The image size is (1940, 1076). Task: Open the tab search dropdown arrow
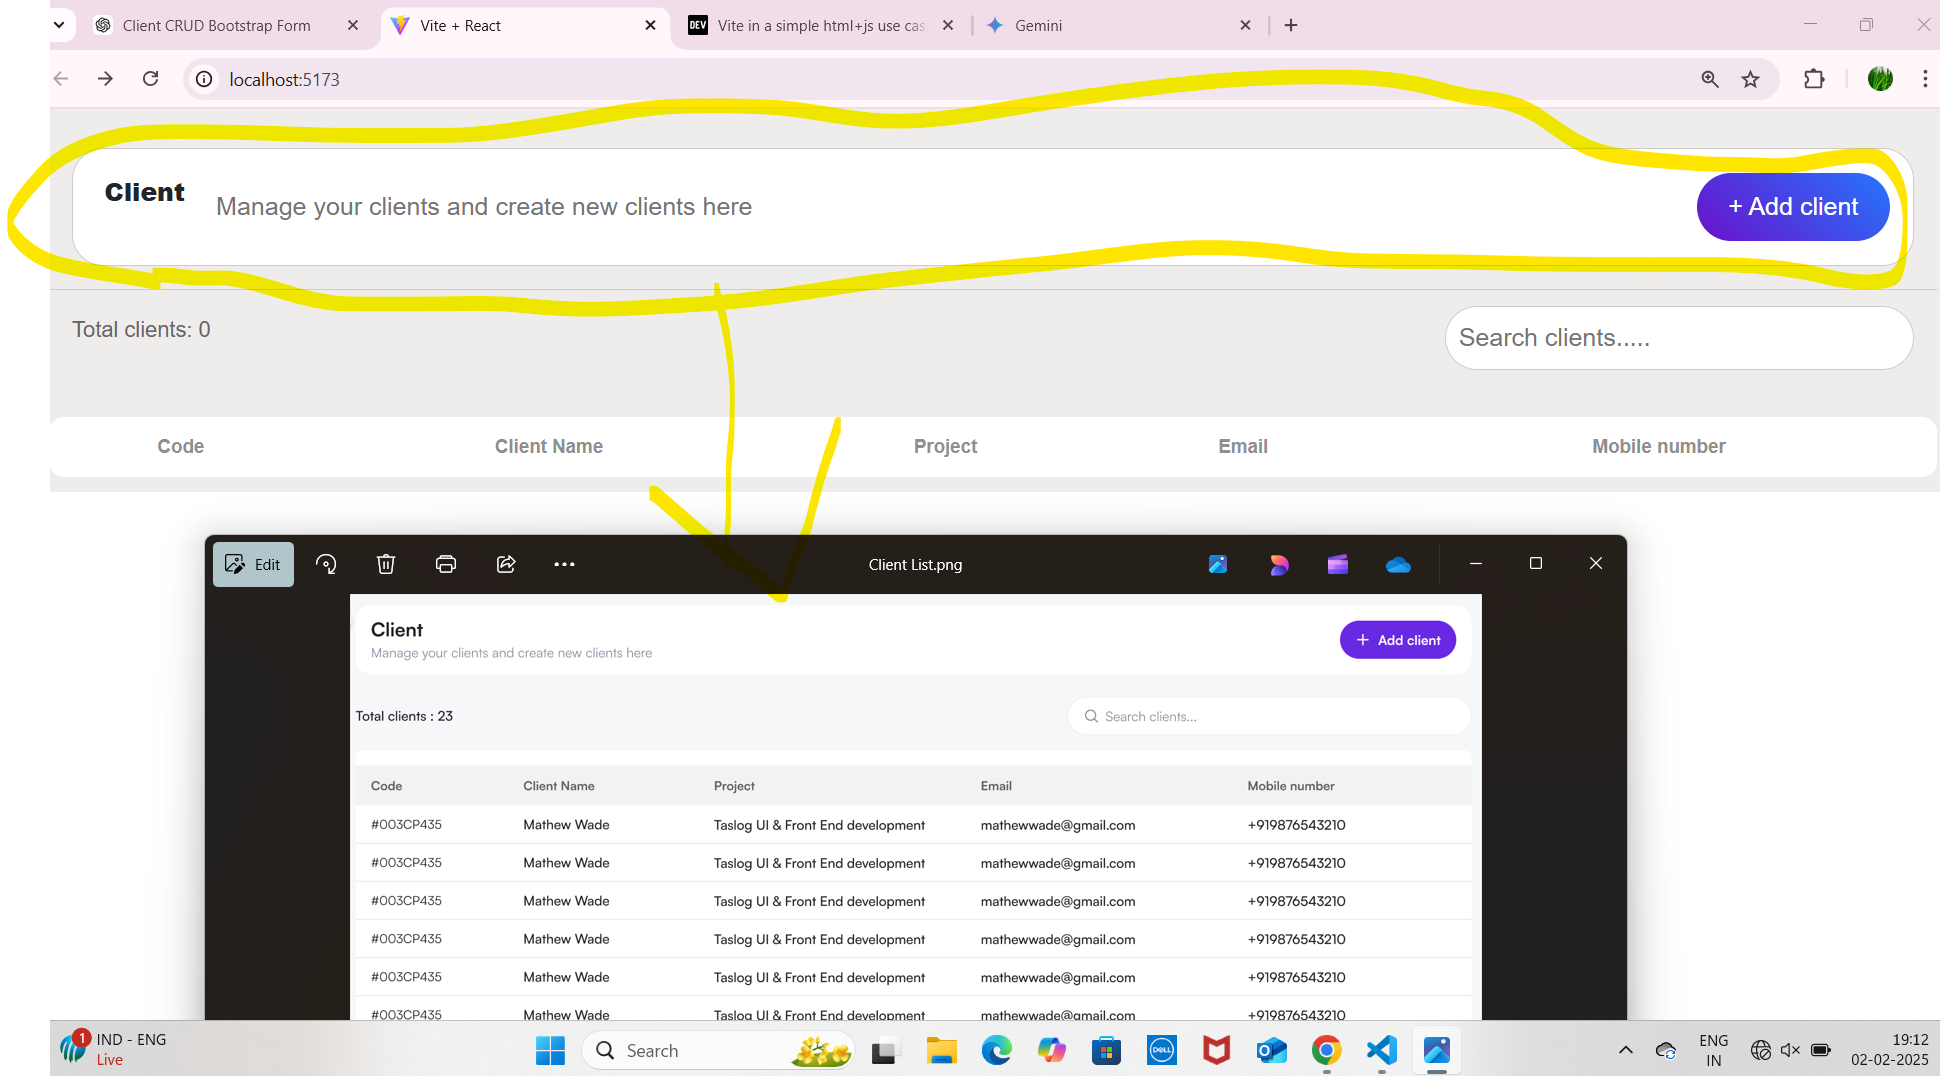pos(59,25)
